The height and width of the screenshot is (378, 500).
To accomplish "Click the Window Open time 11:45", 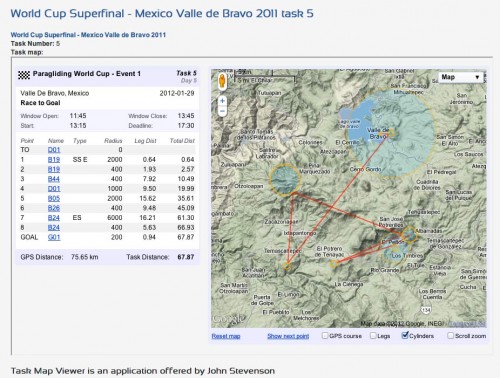I will [x=78, y=116].
